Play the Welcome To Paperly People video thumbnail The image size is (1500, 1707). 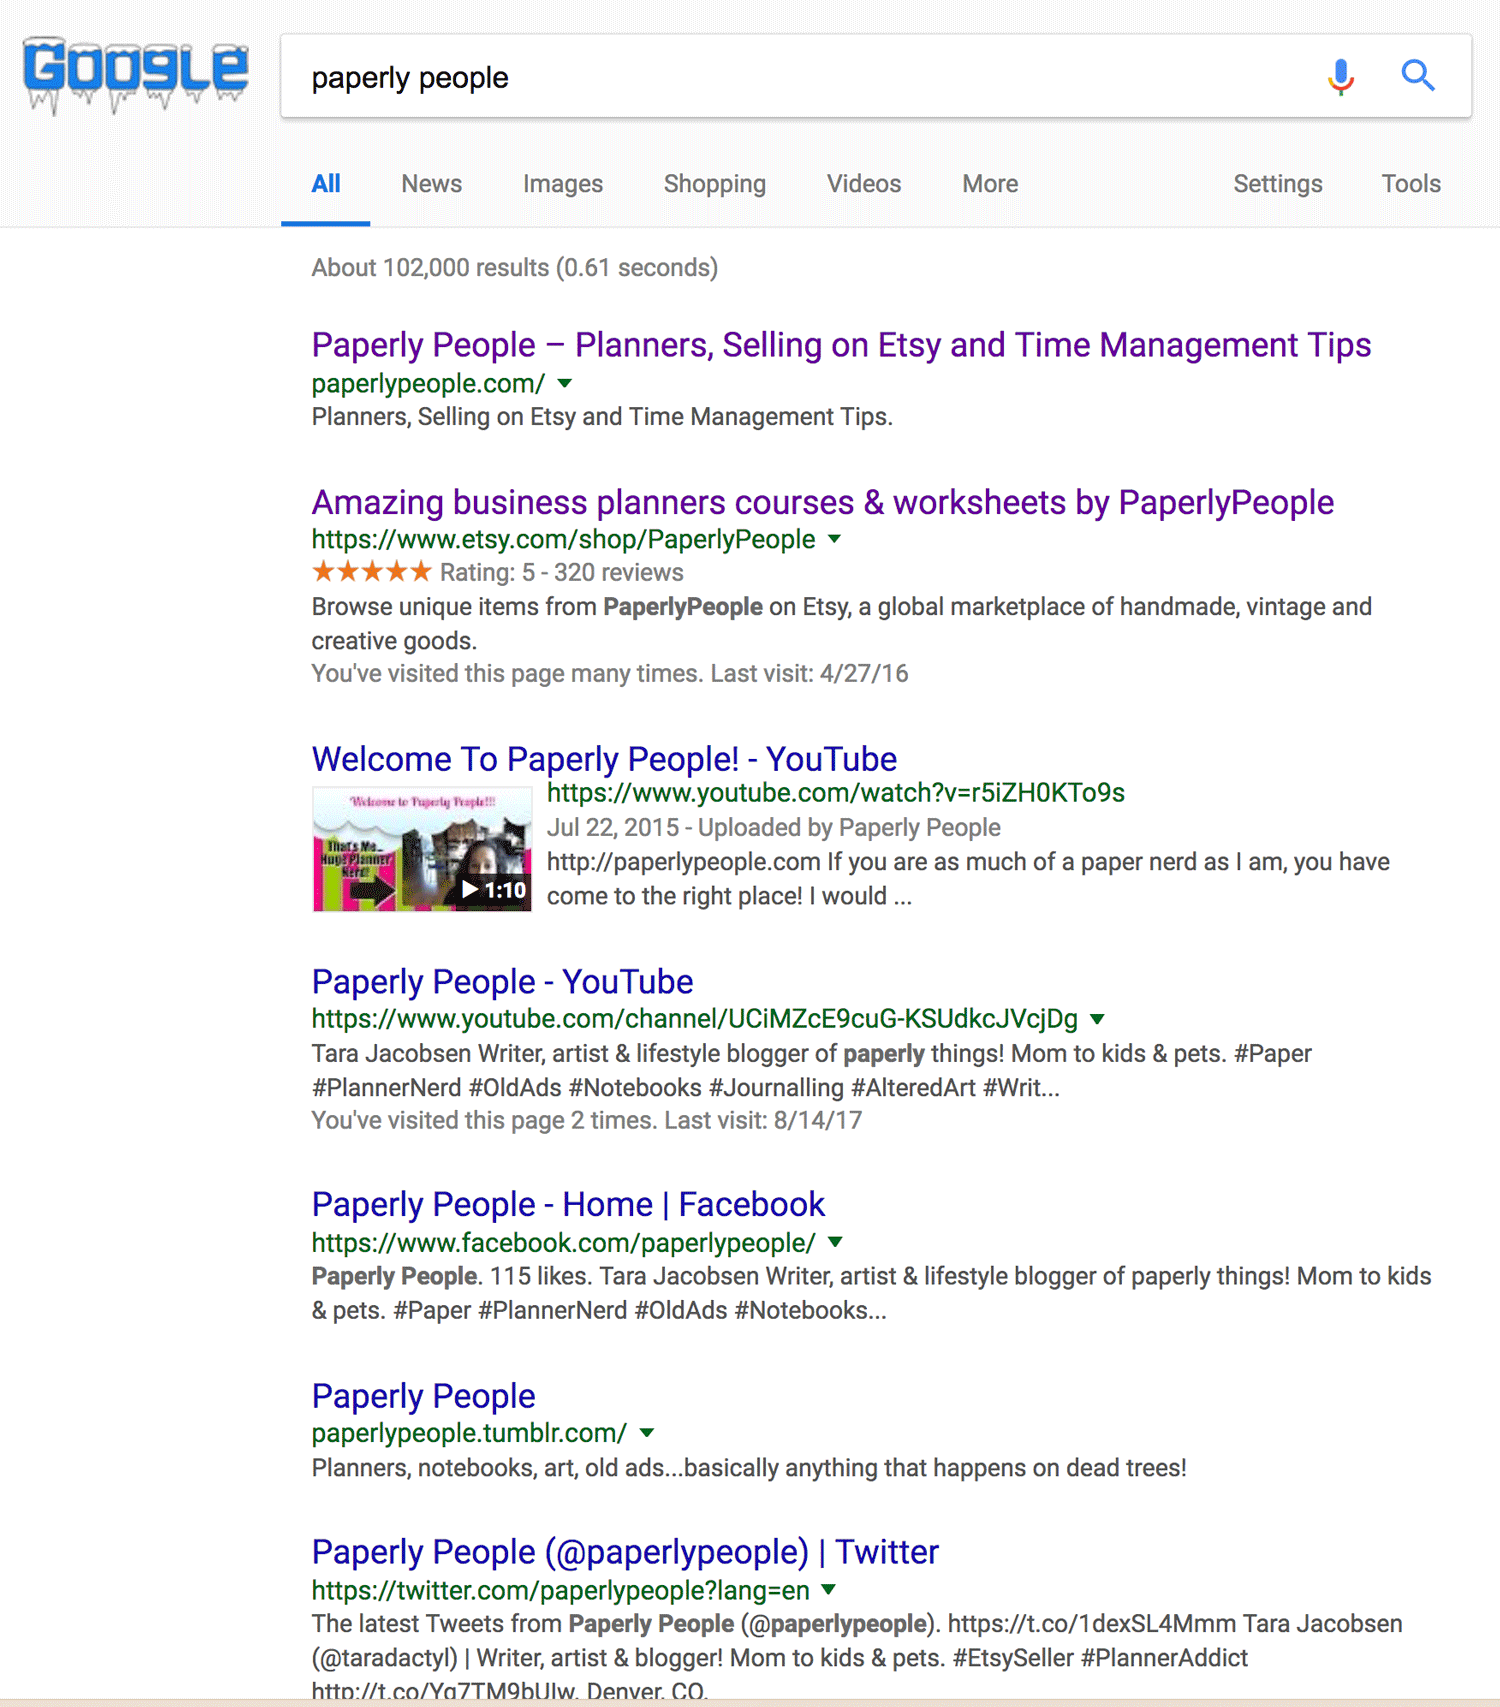[422, 849]
